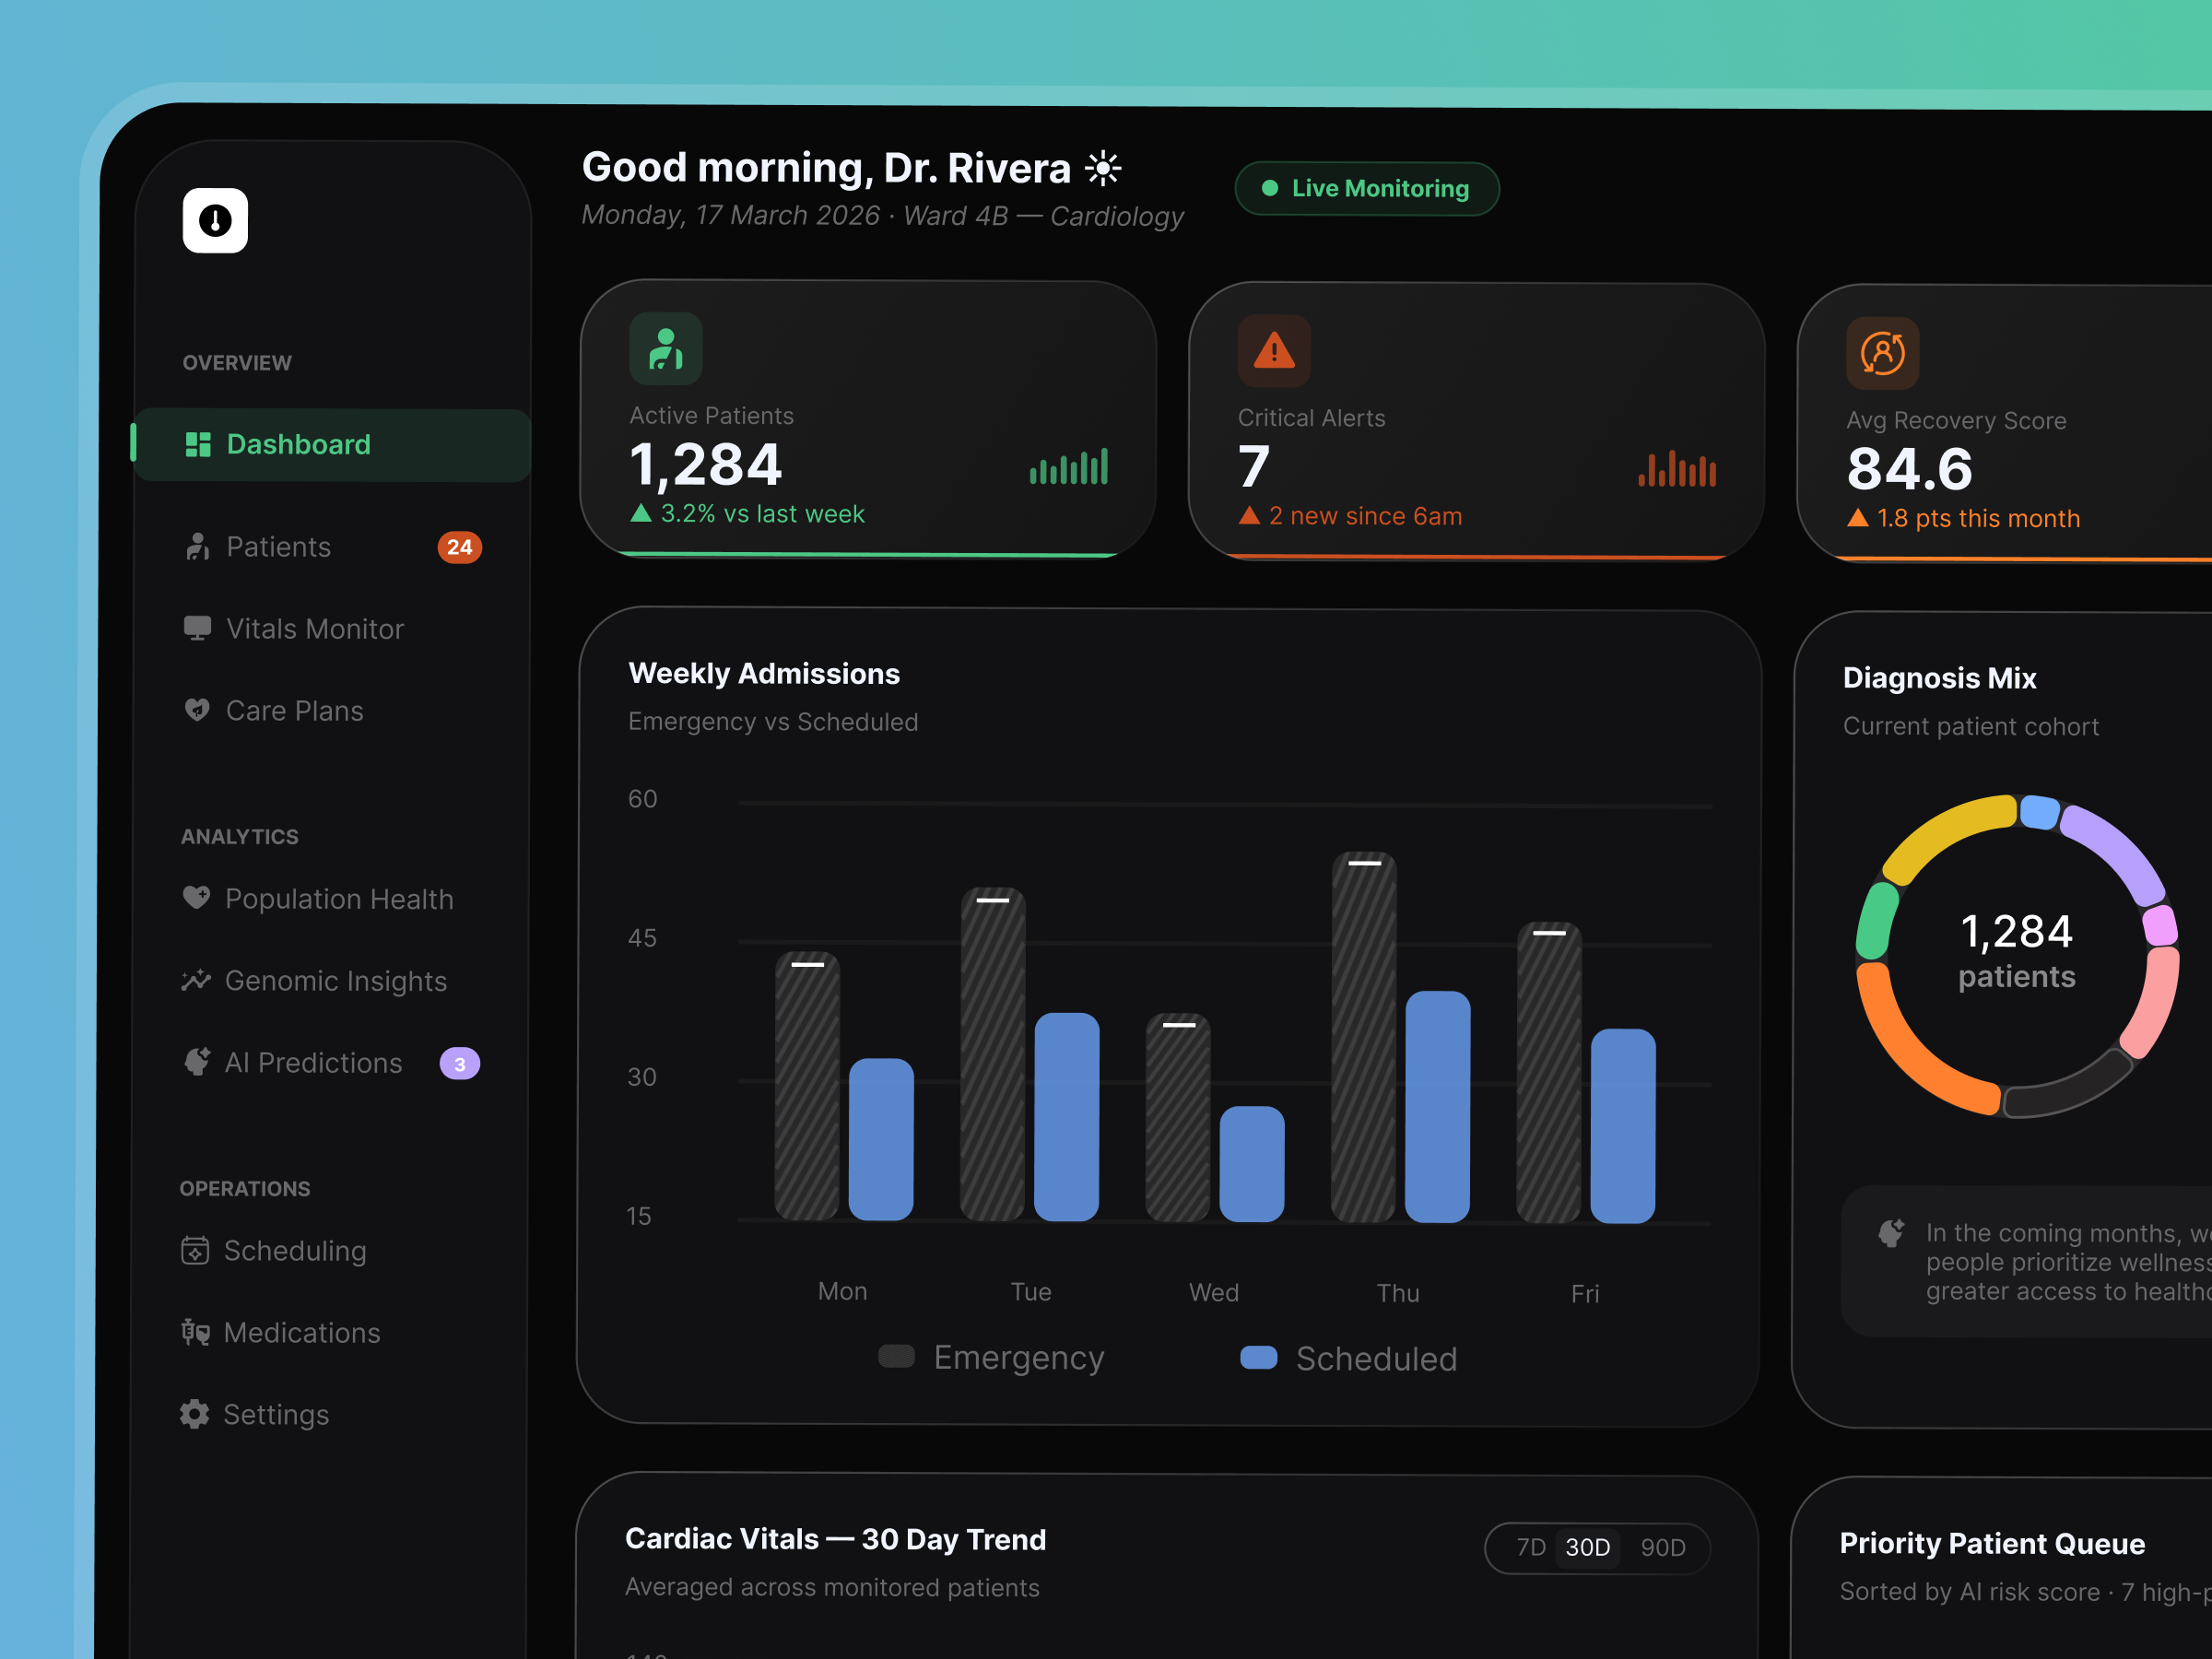Click the Genomic Insights chart icon
The height and width of the screenshot is (1659, 2212).
[196, 980]
